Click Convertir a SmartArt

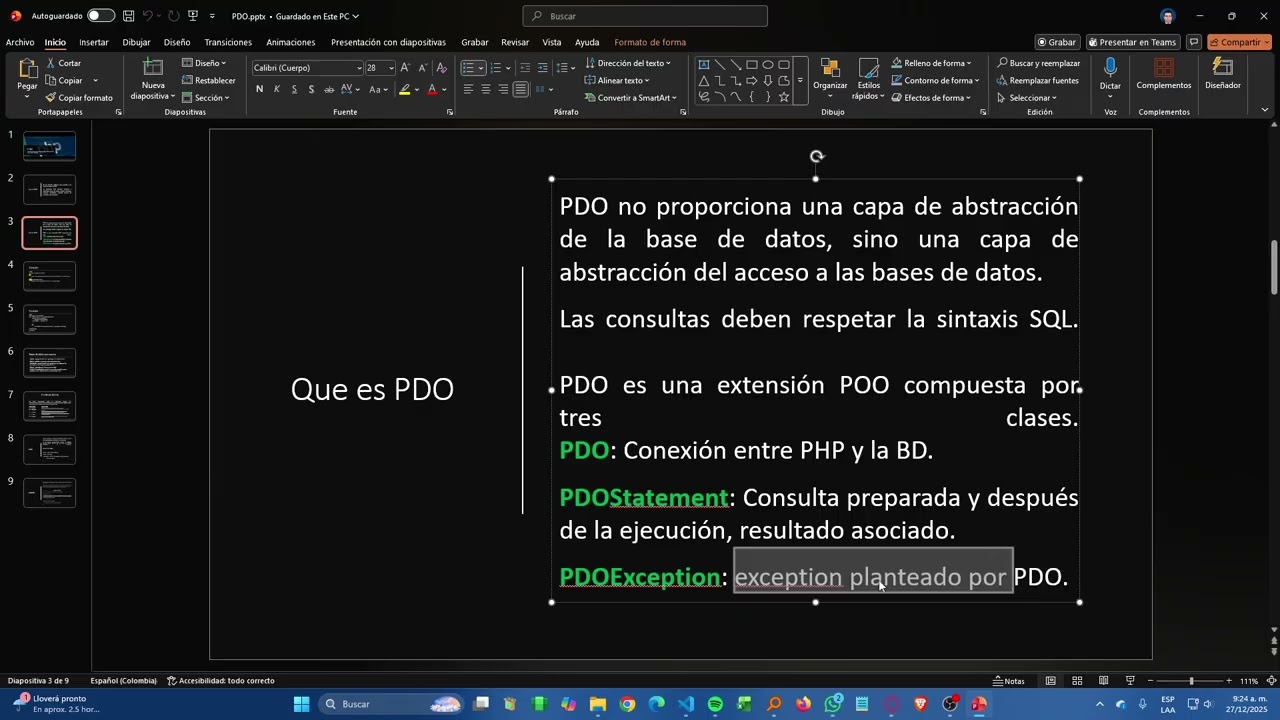(x=630, y=98)
